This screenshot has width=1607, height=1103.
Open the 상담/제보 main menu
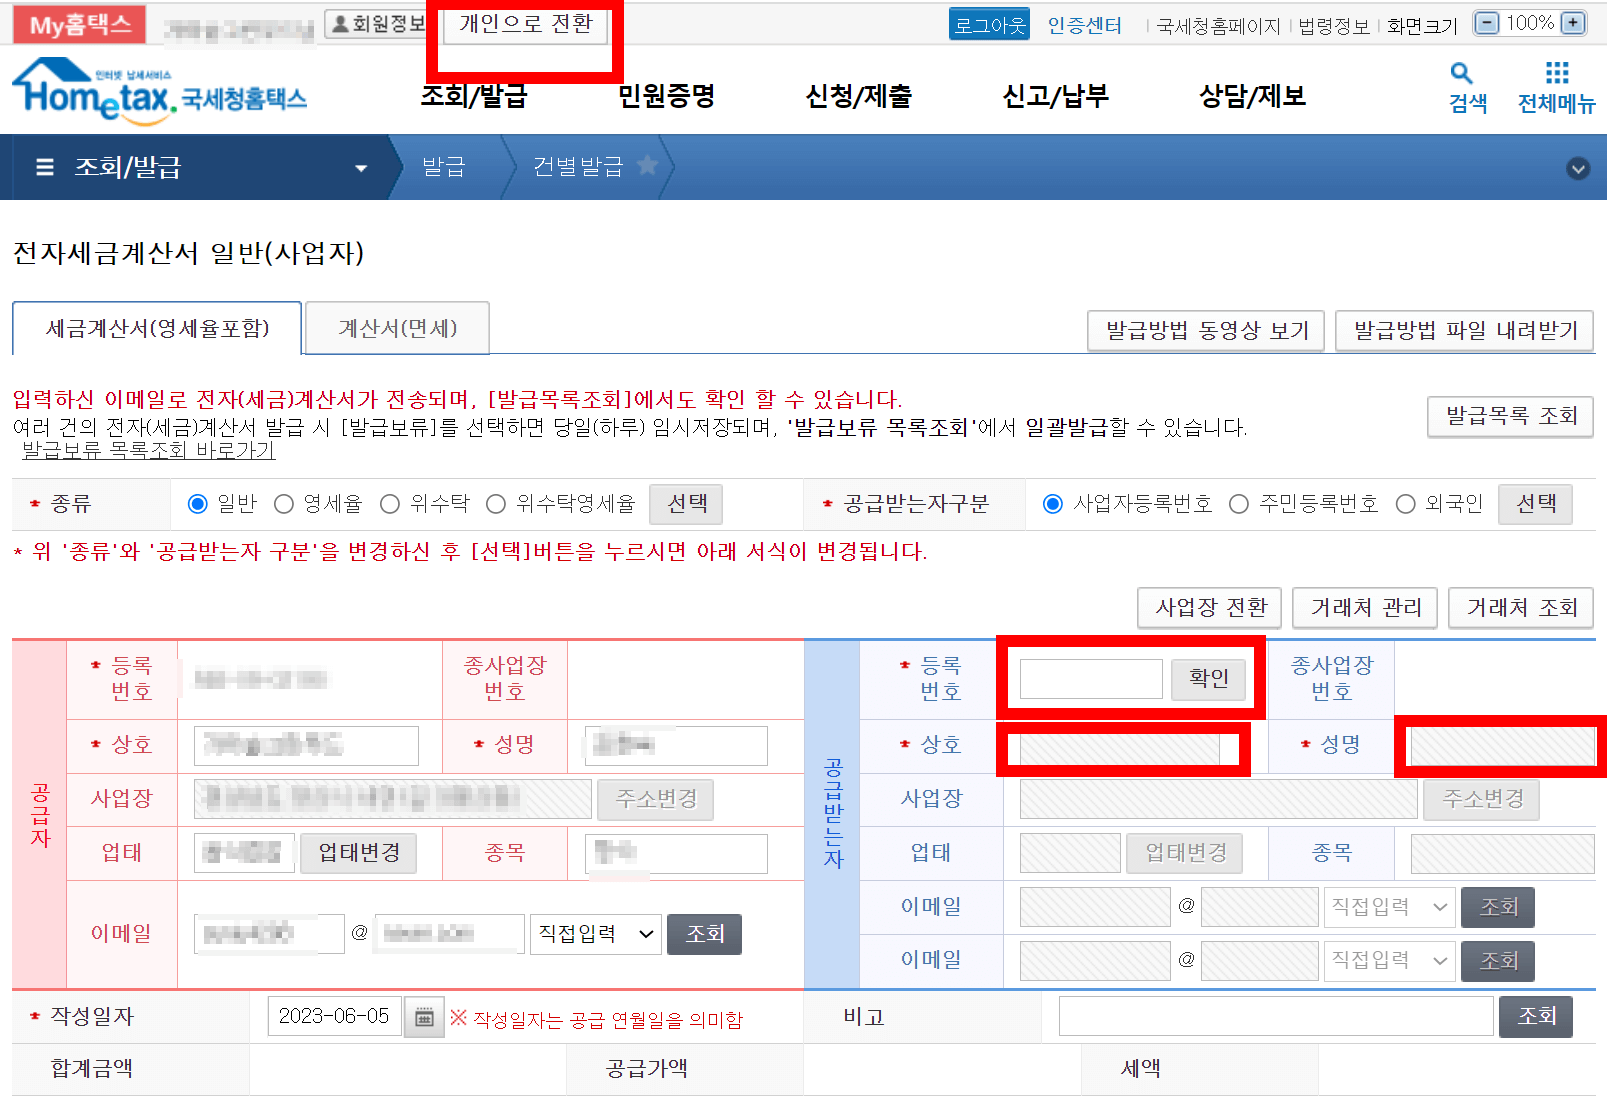pyautogui.click(x=1252, y=96)
